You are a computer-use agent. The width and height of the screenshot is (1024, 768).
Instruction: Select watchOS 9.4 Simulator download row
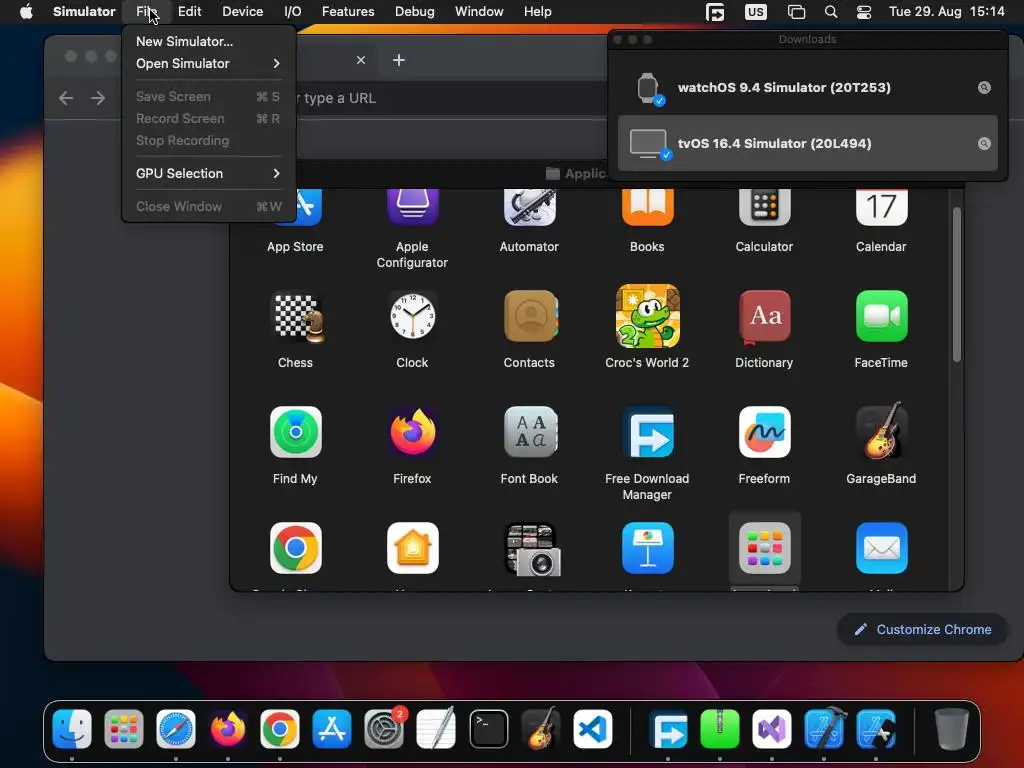click(x=807, y=88)
